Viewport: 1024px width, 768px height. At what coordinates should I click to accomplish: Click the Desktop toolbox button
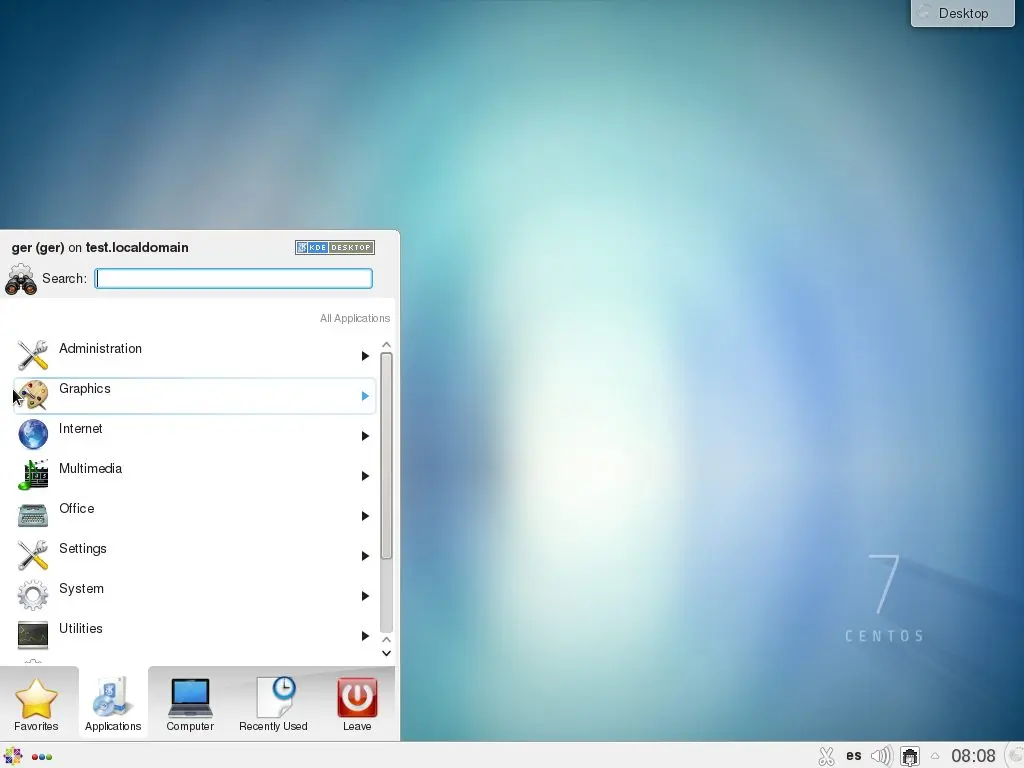962,13
